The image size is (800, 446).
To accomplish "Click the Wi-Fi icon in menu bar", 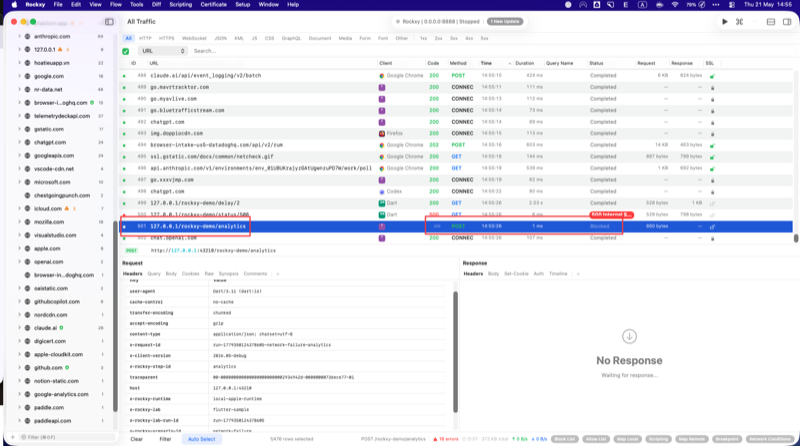I will coord(674,5).
